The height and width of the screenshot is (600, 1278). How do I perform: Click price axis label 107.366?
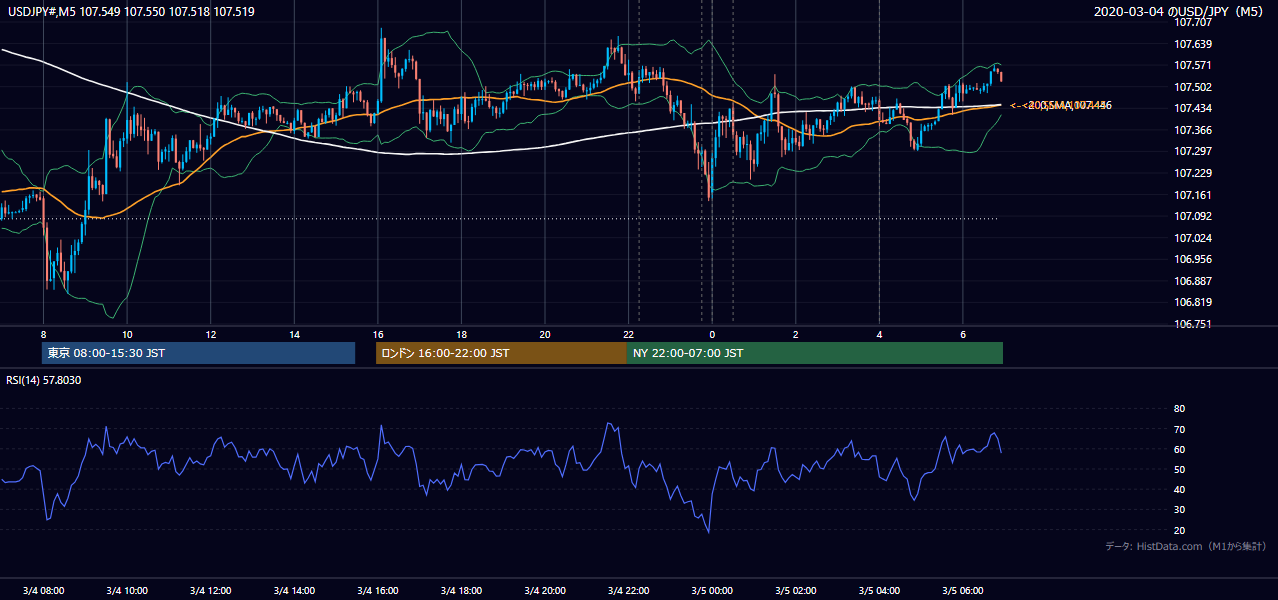point(1192,130)
